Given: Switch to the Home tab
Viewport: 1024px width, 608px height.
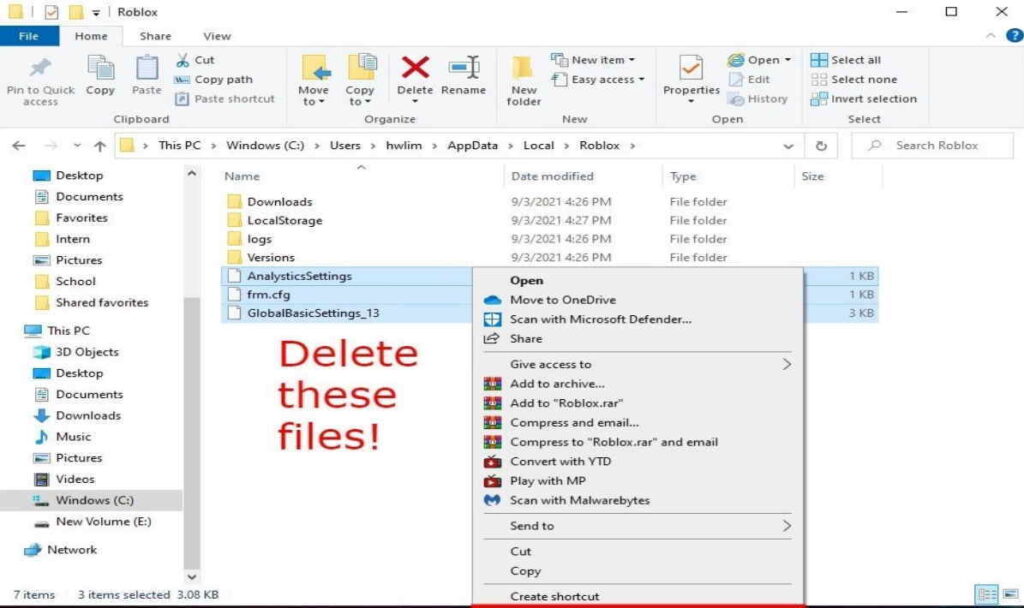Looking at the screenshot, I should 91,36.
